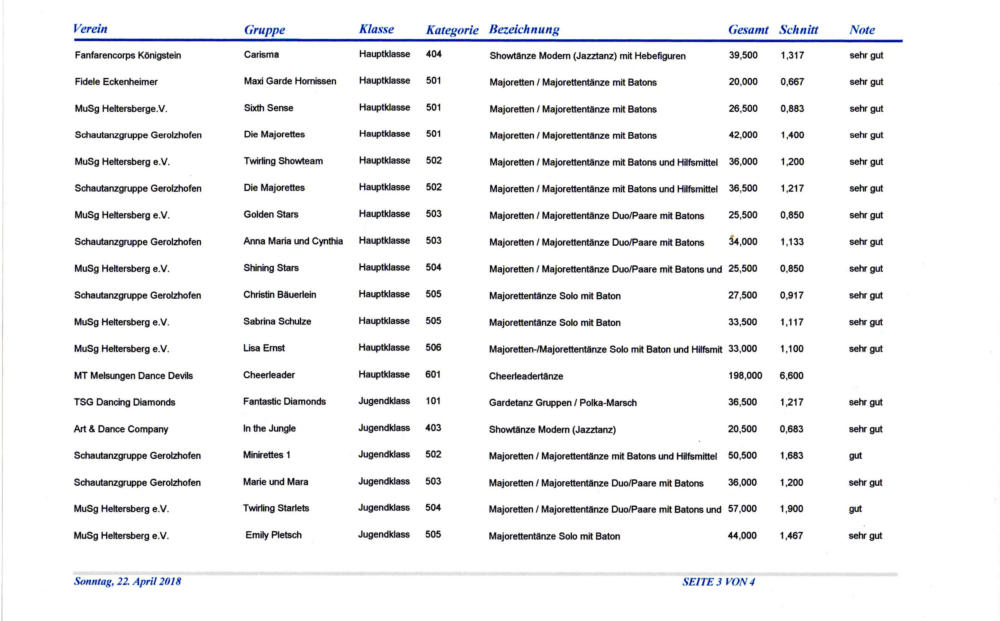Click Anna Maria und Cynthia entry
This screenshot has height=621, width=1000.
tap(293, 241)
